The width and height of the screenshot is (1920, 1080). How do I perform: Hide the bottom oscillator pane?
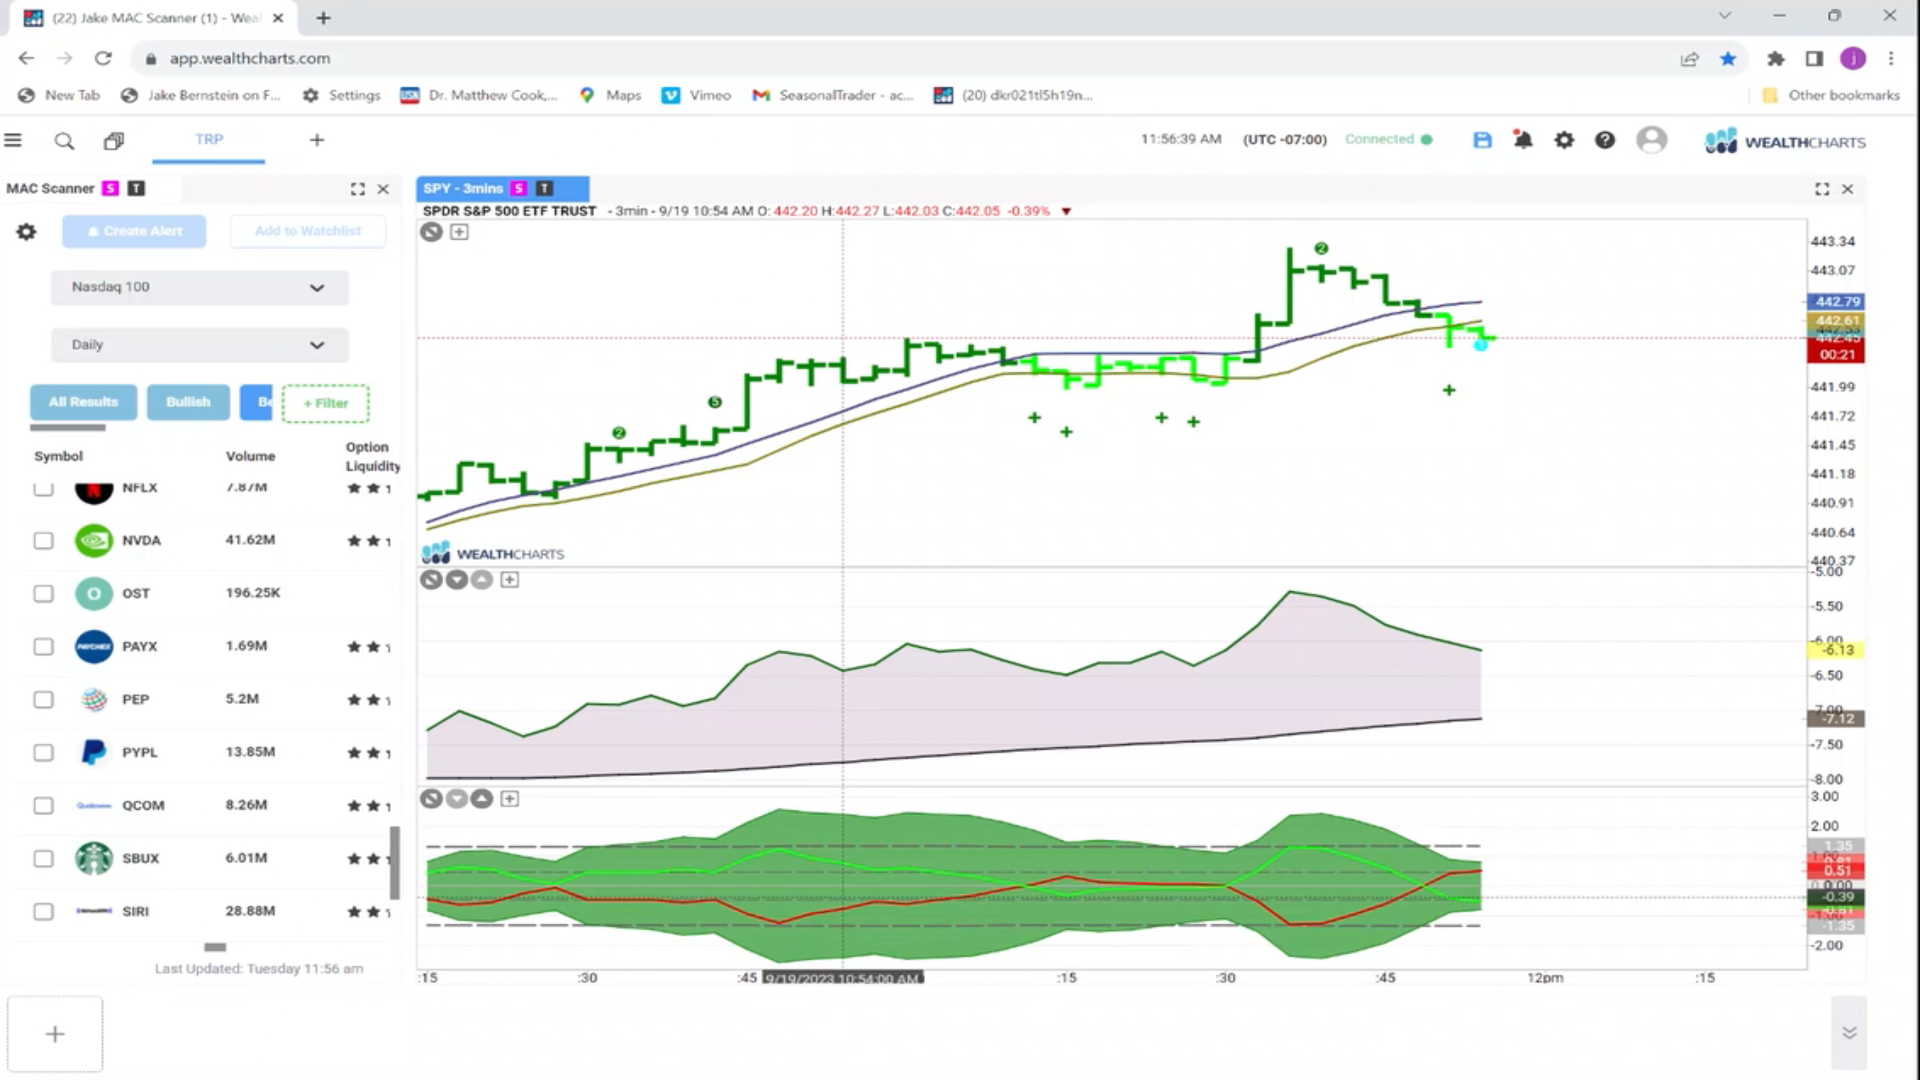pyautogui.click(x=431, y=799)
